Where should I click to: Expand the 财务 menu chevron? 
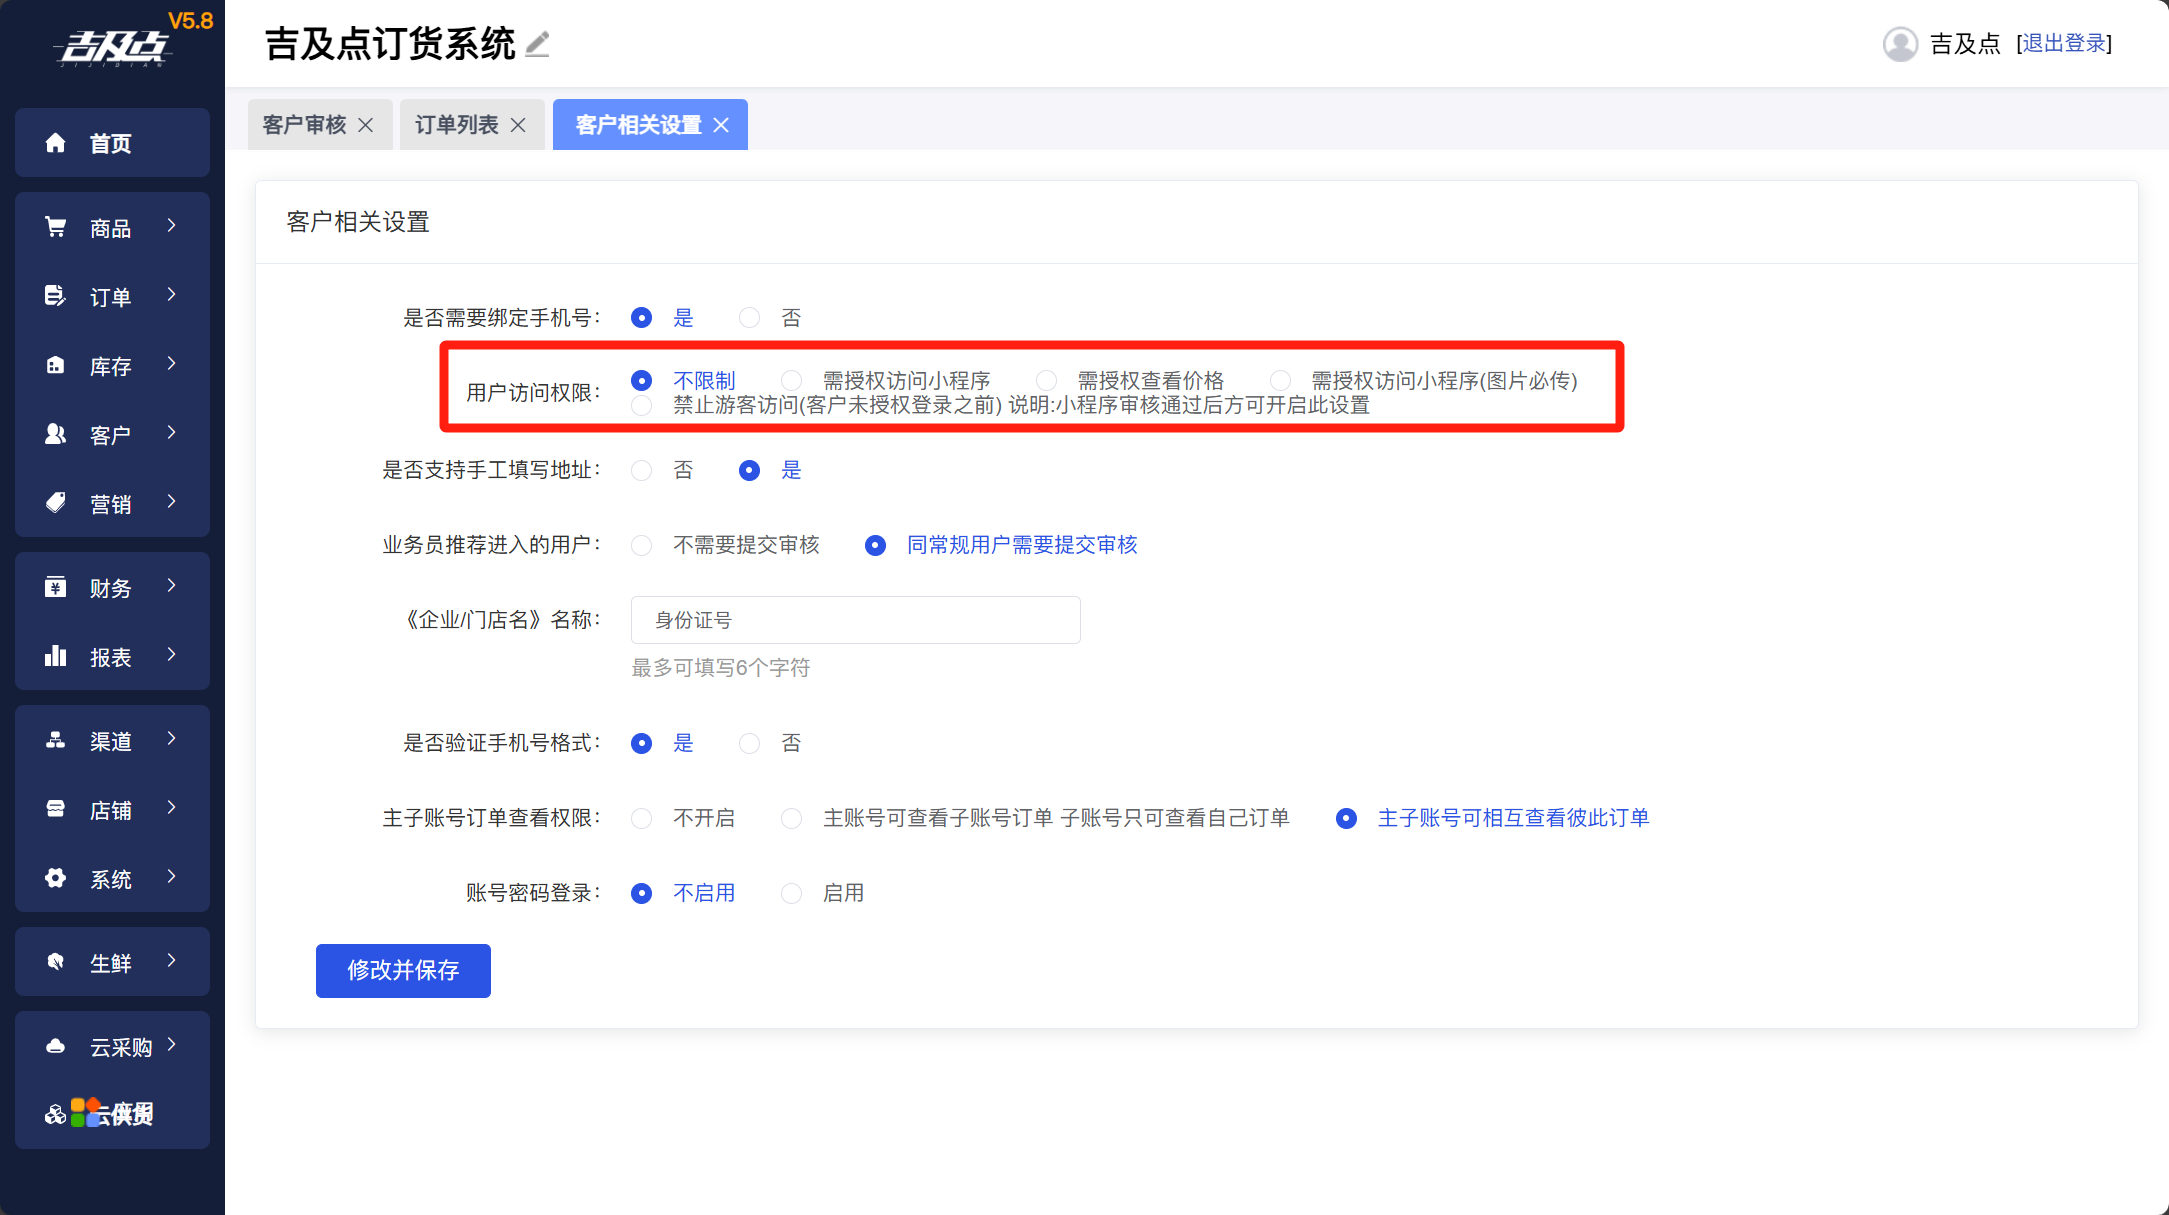tap(172, 586)
